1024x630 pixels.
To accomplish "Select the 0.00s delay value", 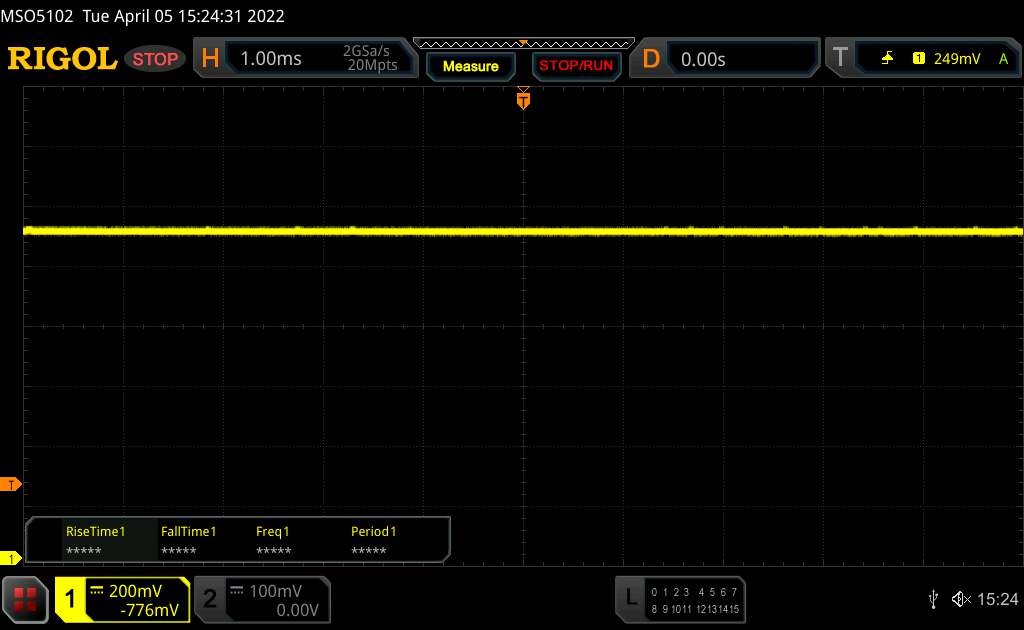I will 703,59.
